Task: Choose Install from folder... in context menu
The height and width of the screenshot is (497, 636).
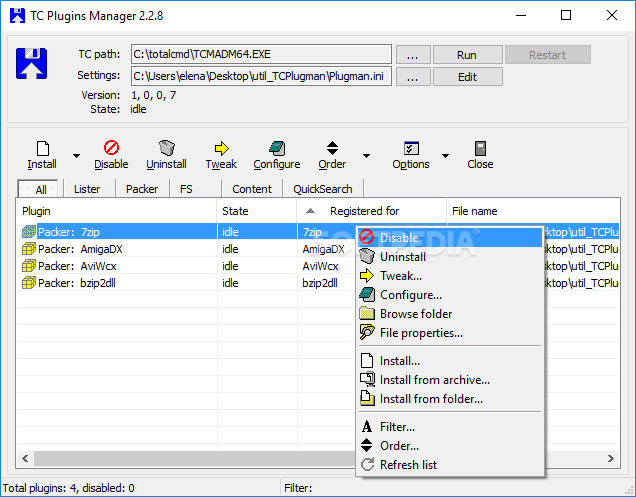Action: point(450,399)
